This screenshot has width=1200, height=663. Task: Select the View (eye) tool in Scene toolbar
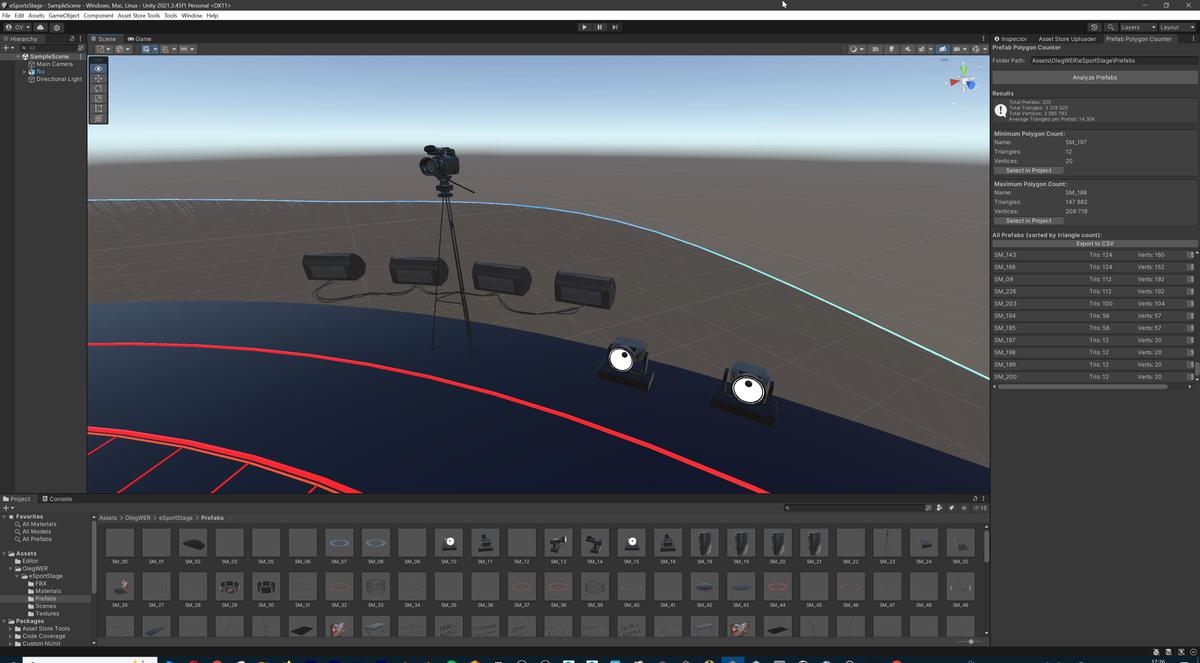tap(98, 69)
